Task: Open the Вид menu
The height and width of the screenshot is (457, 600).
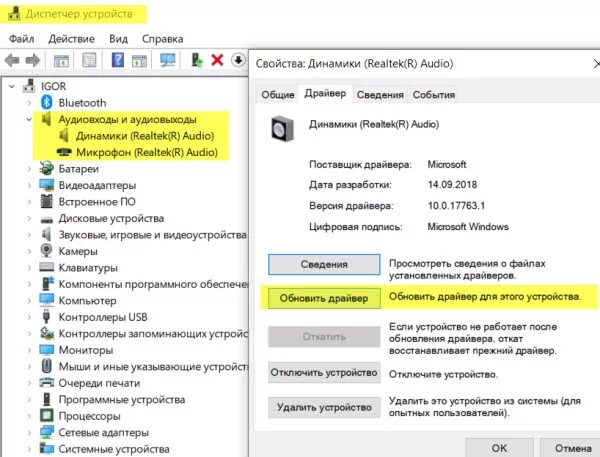Action: [x=118, y=39]
